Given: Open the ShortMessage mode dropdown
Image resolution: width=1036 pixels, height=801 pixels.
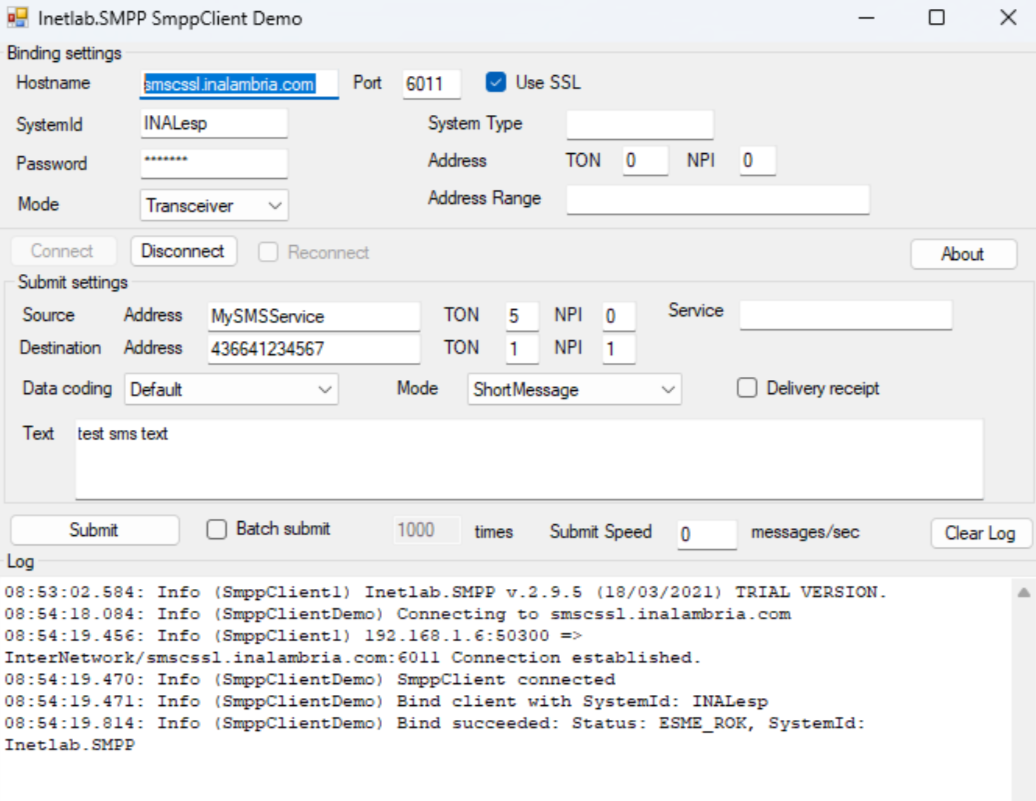Looking at the screenshot, I should click(574, 389).
